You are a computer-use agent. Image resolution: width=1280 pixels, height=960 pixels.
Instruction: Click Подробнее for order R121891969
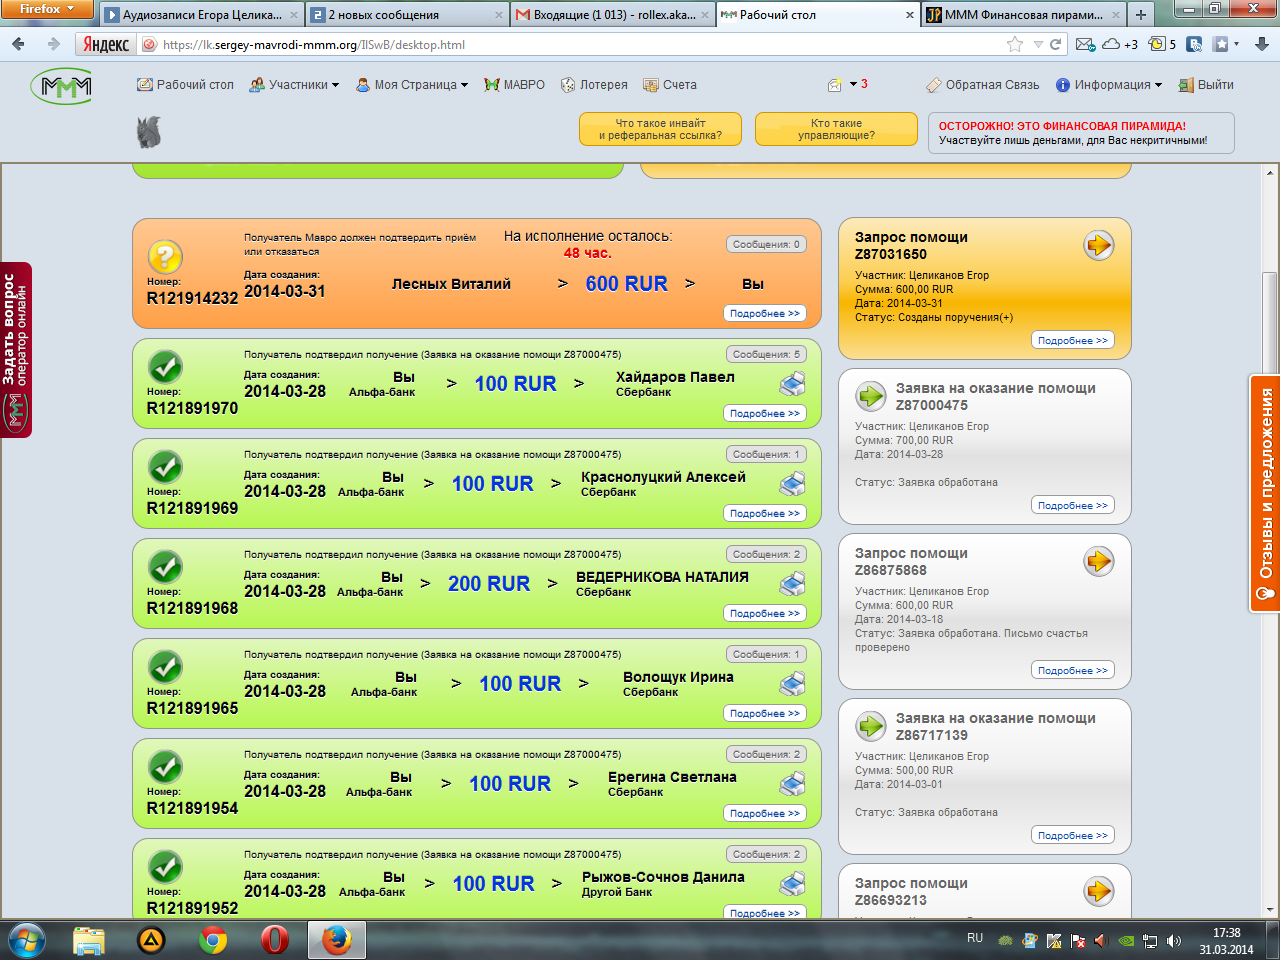pos(765,513)
